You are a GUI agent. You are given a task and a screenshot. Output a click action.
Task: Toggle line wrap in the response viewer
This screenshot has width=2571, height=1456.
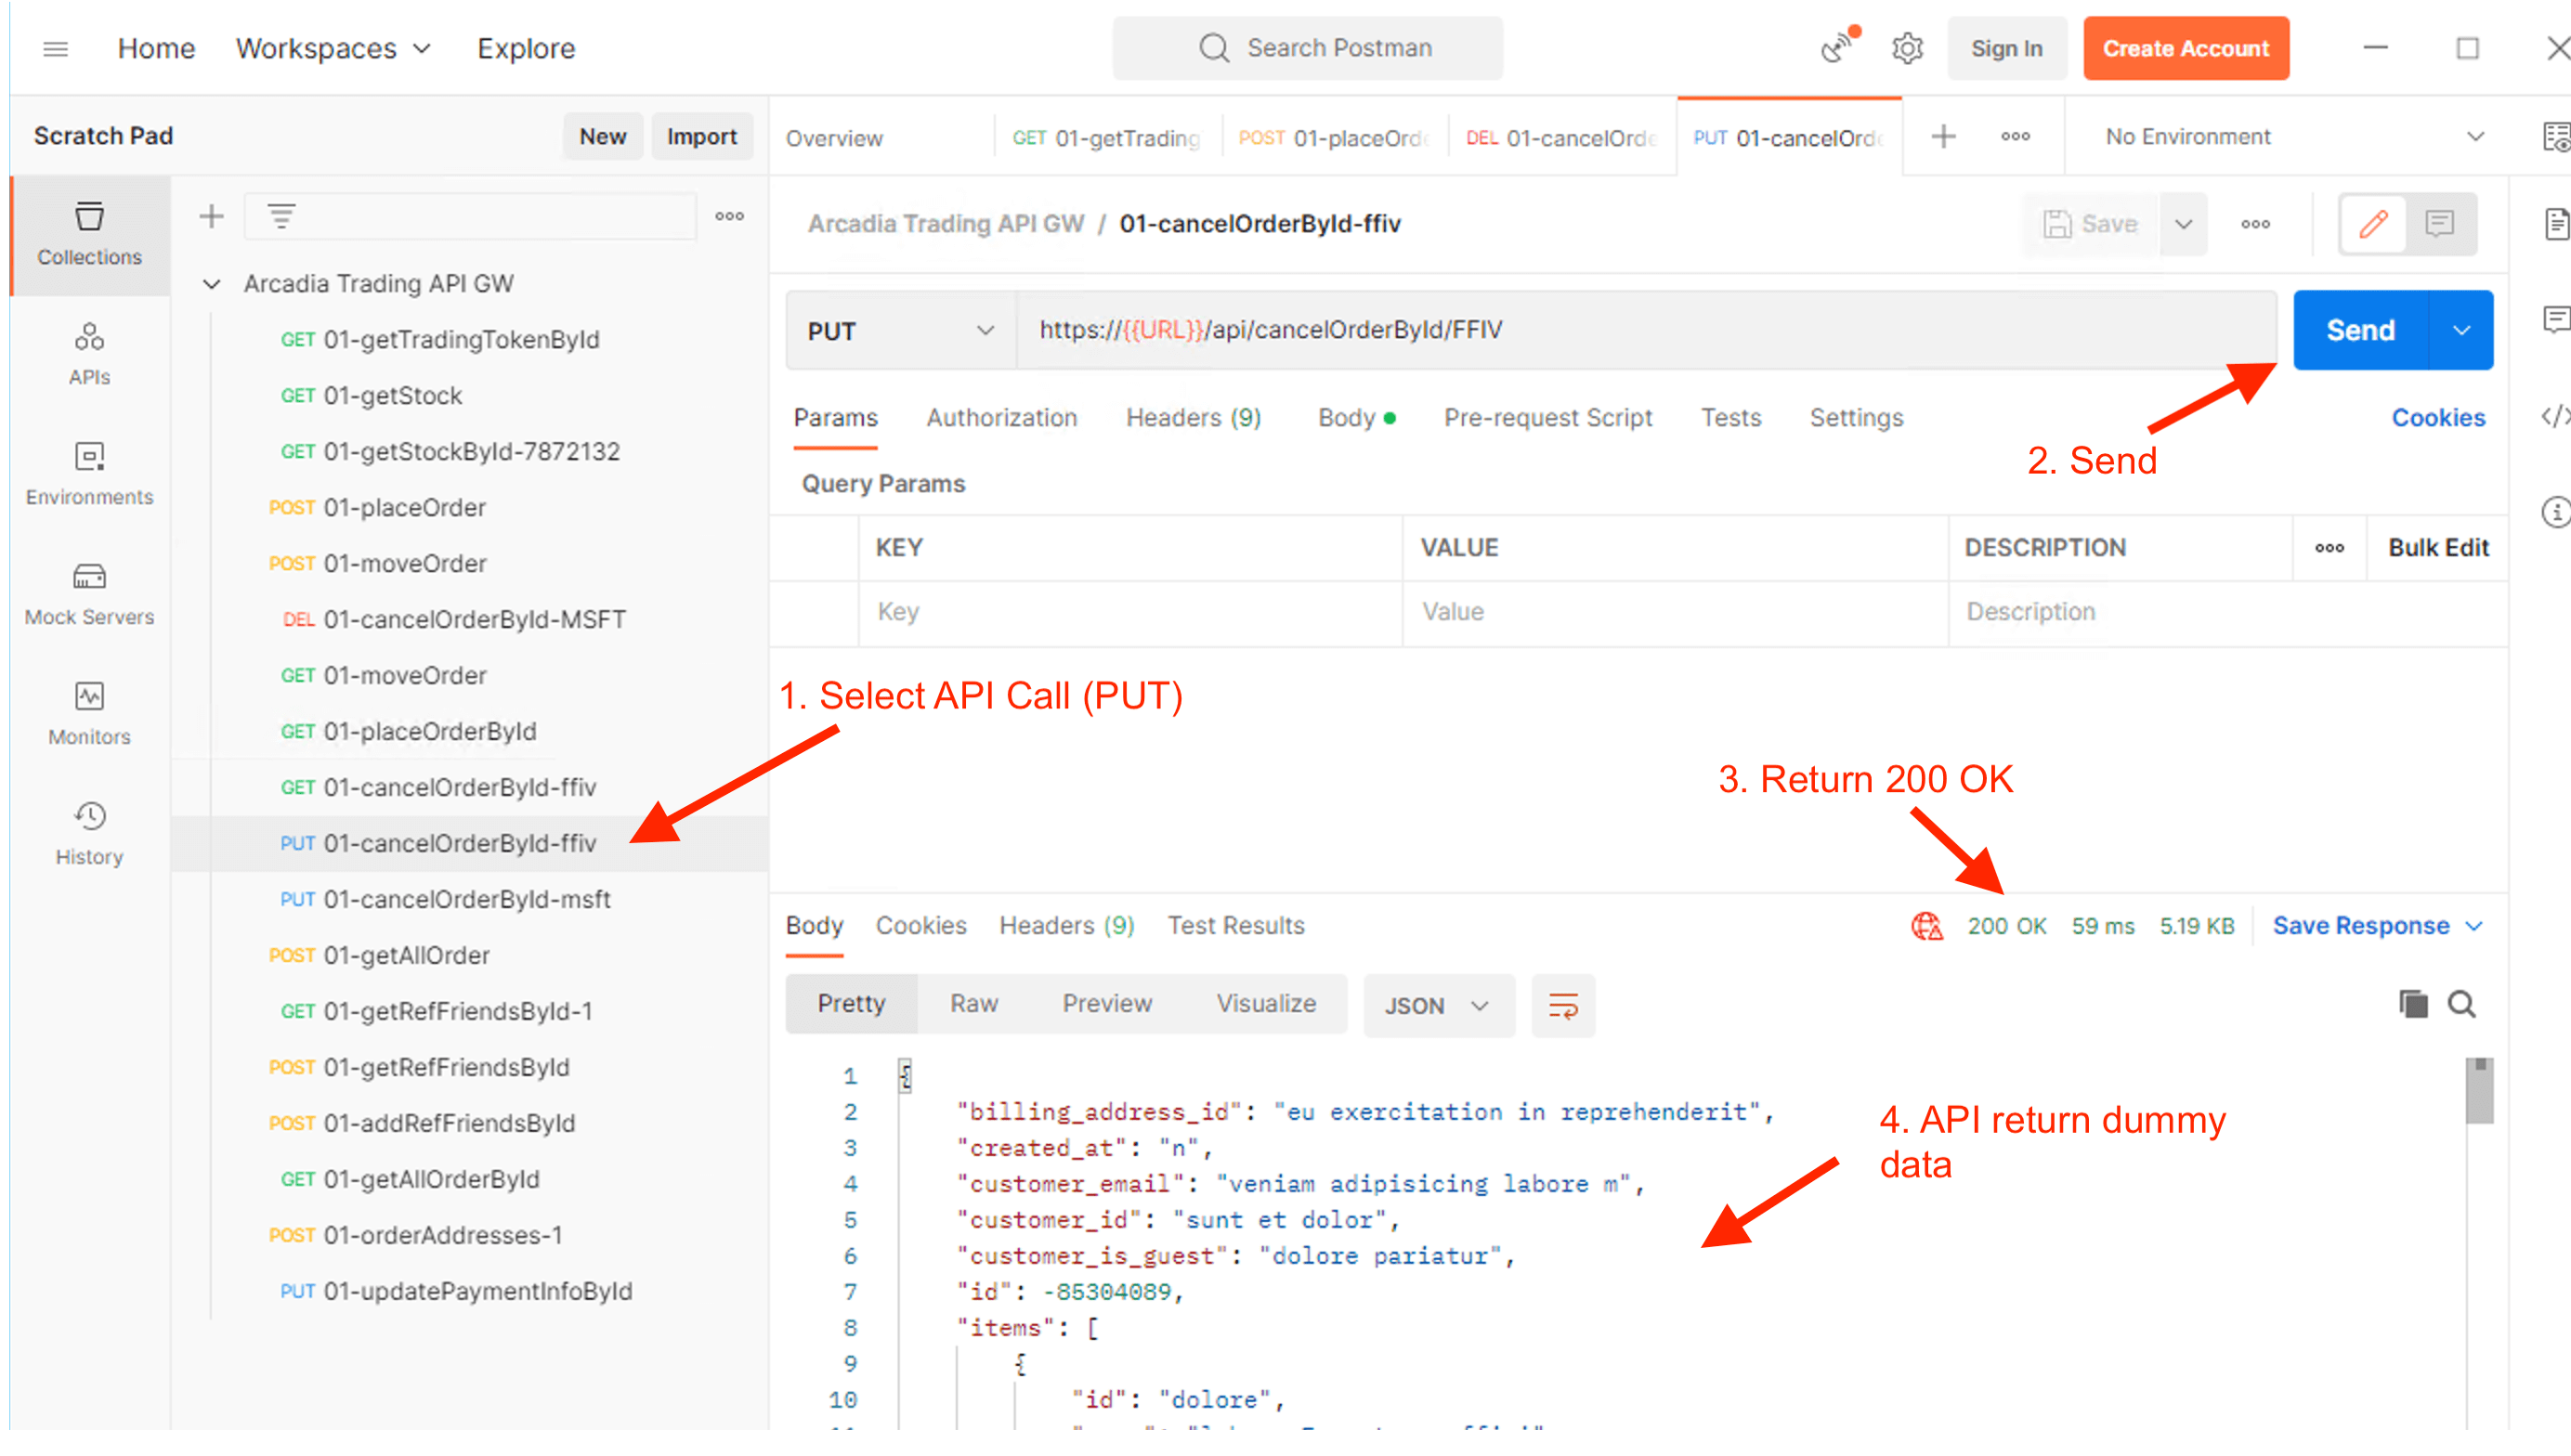tap(1563, 1005)
